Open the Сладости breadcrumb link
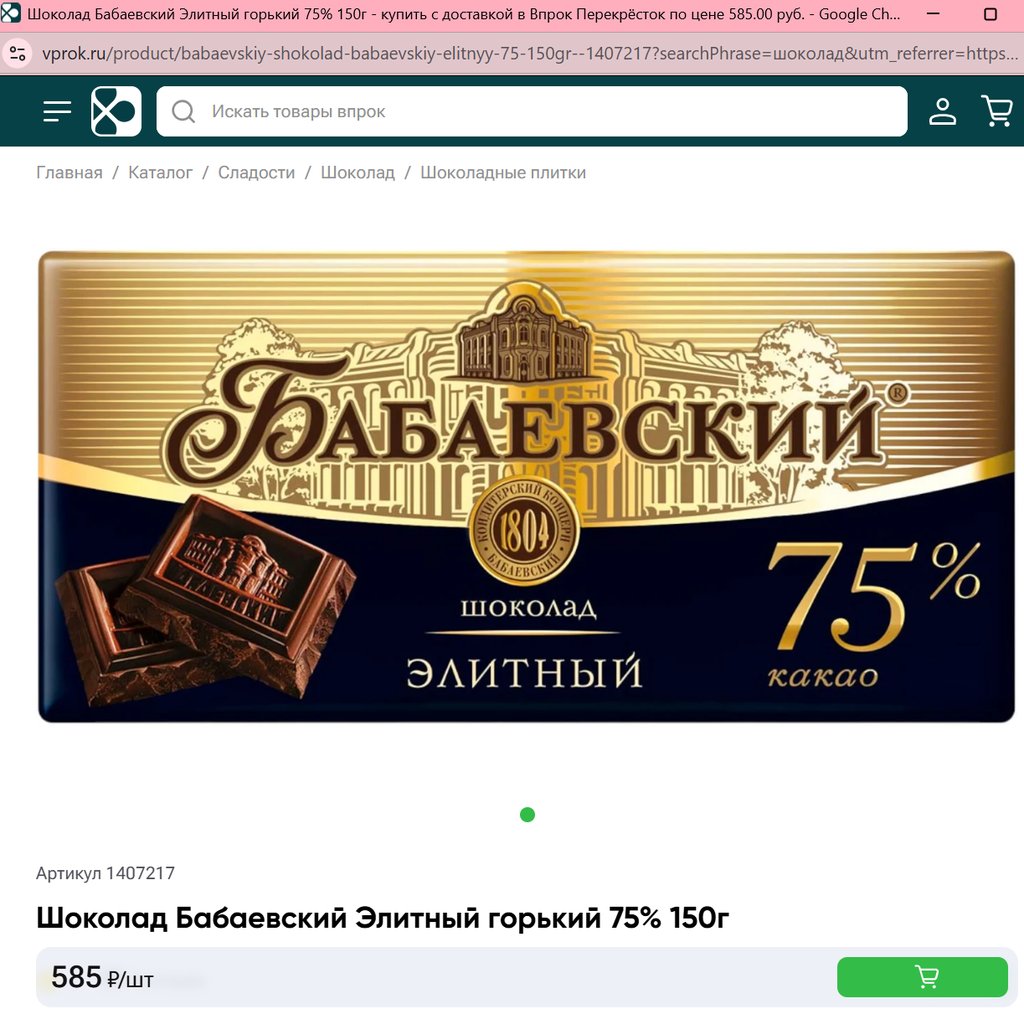 (256, 173)
